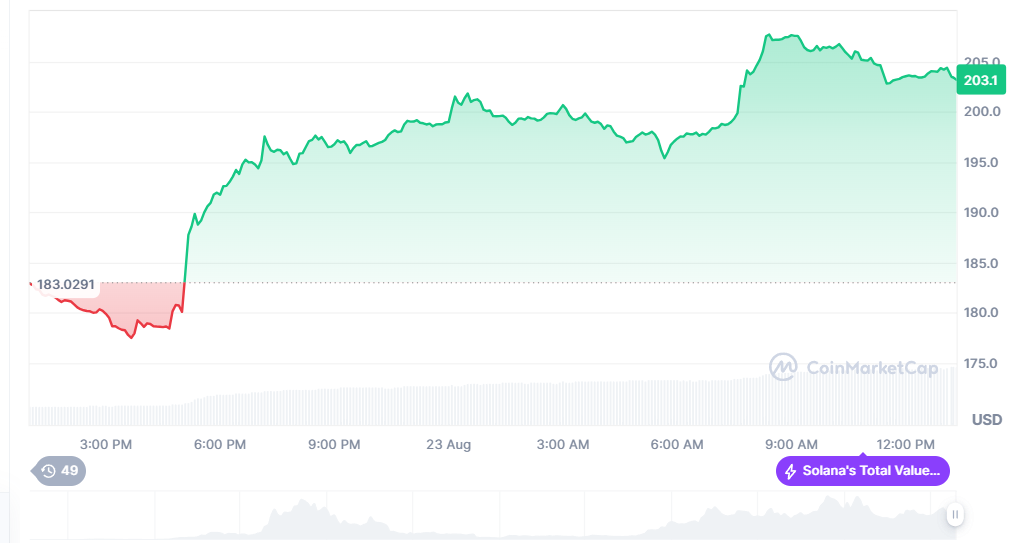Select the 23 Aug date axis label
1022x543 pixels.
coord(448,444)
